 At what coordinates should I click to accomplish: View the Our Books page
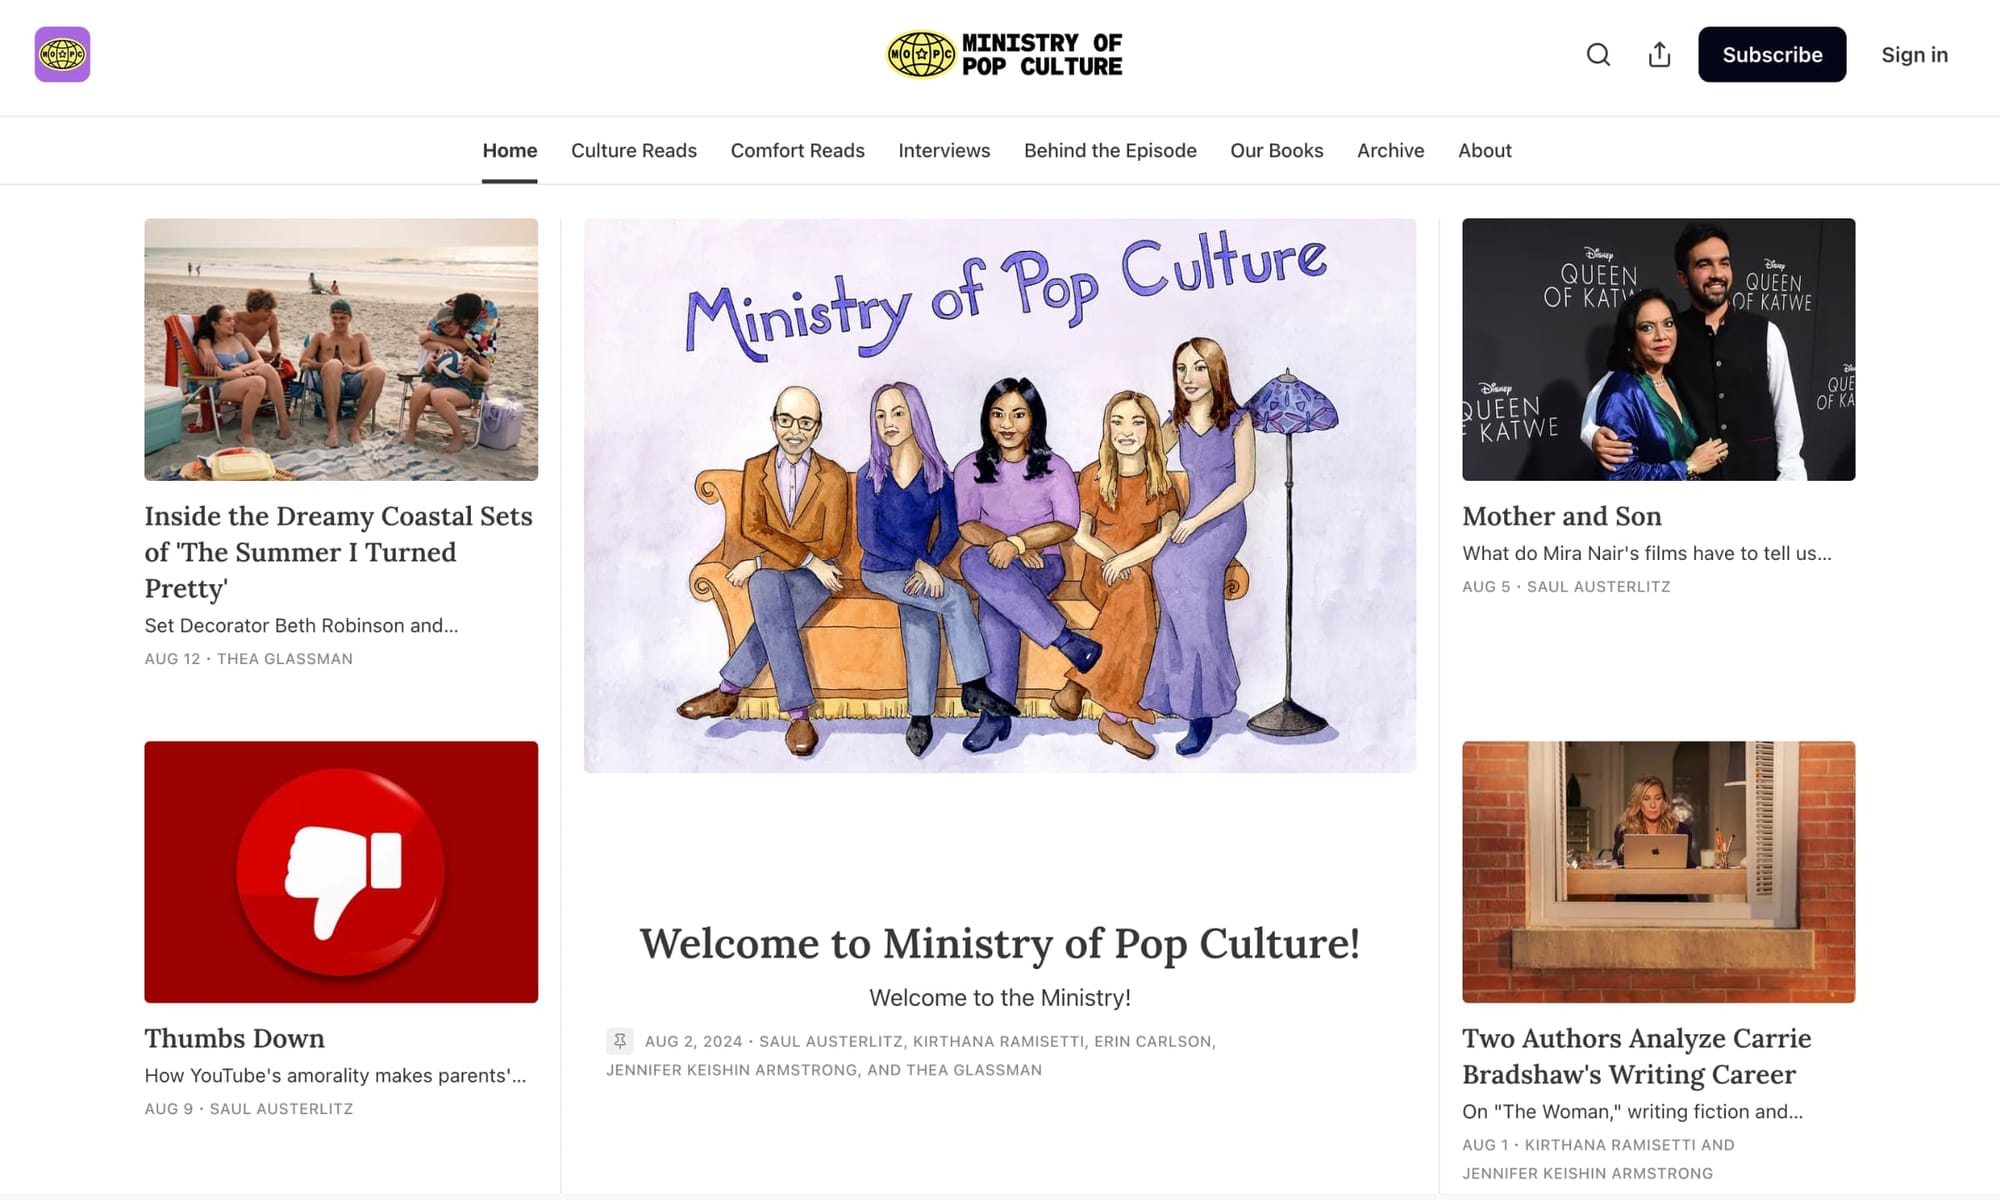pyautogui.click(x=1276, y=150)
